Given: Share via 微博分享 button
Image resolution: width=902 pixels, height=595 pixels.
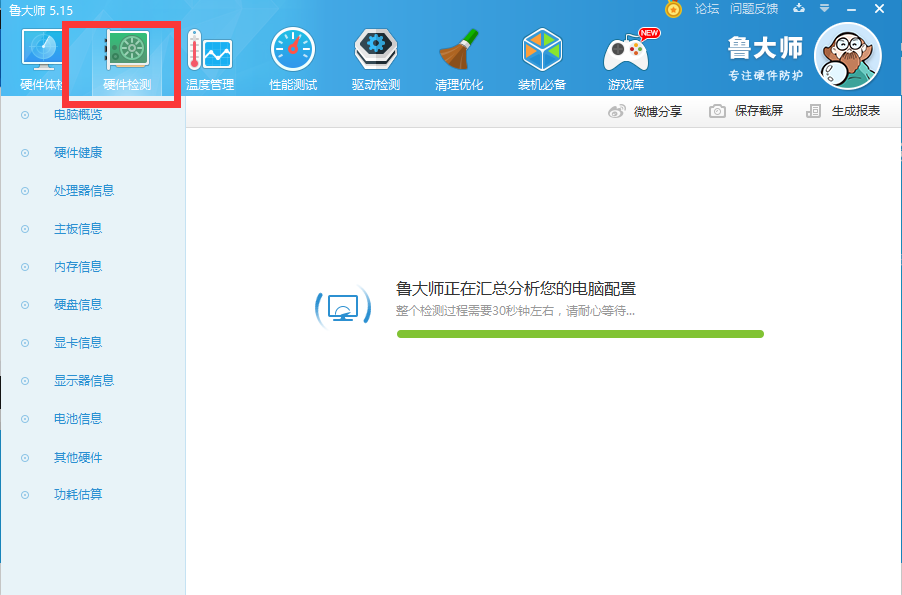Looking at the screenshot, I should click(658, 112).
